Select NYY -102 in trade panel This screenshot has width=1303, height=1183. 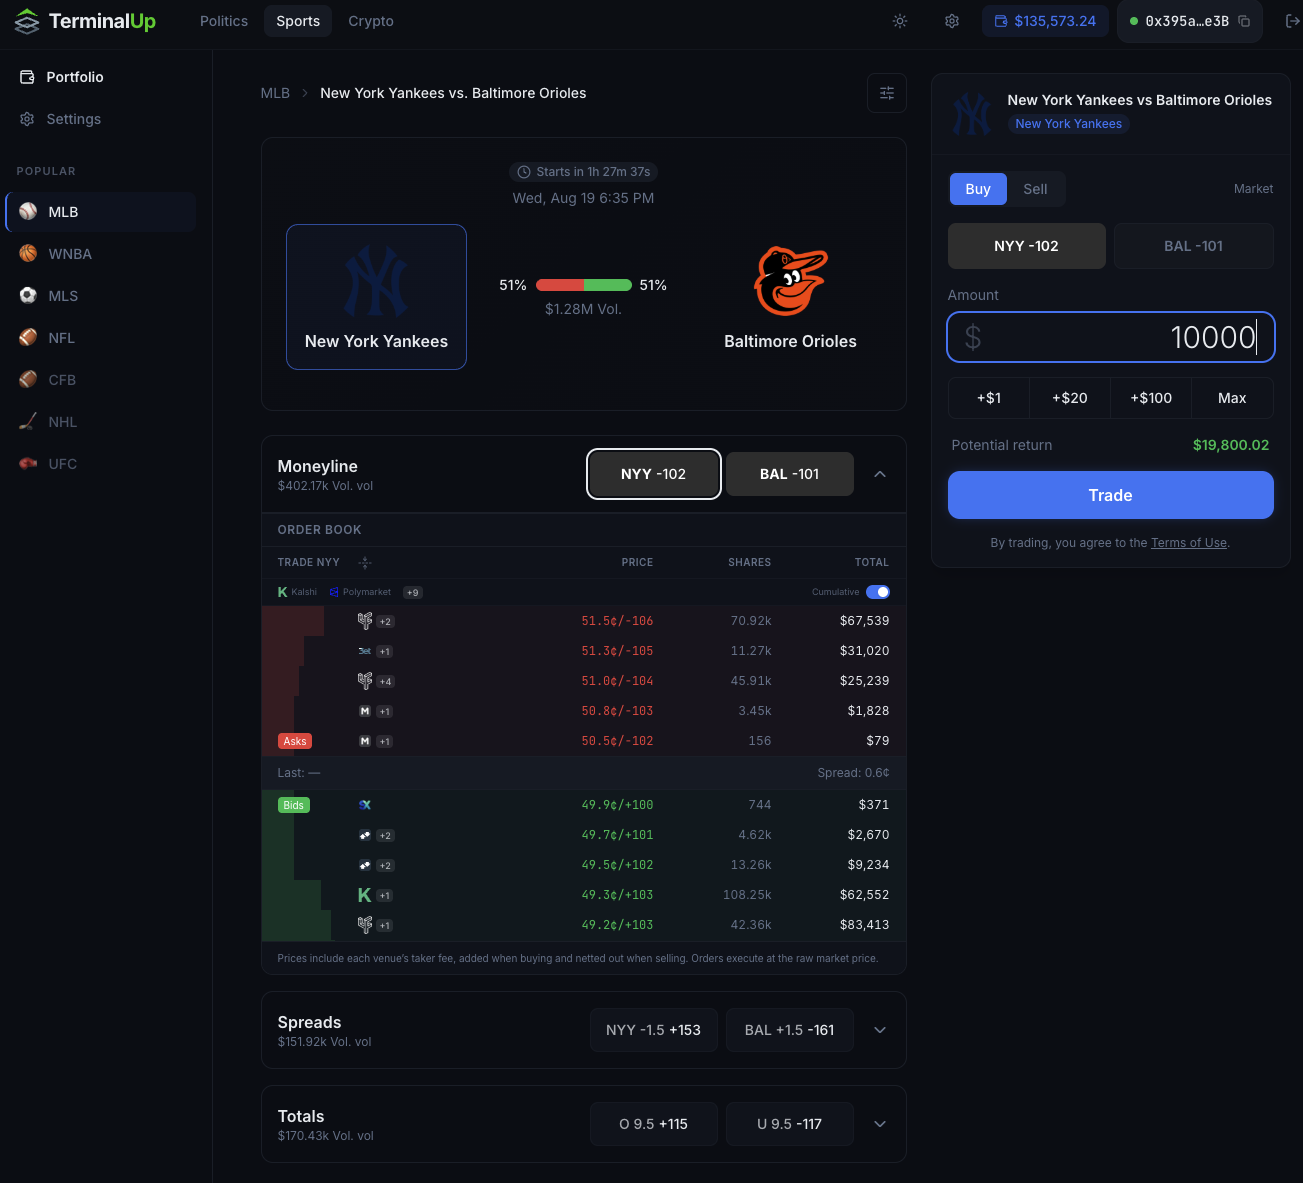click(x=1027, y=246)
